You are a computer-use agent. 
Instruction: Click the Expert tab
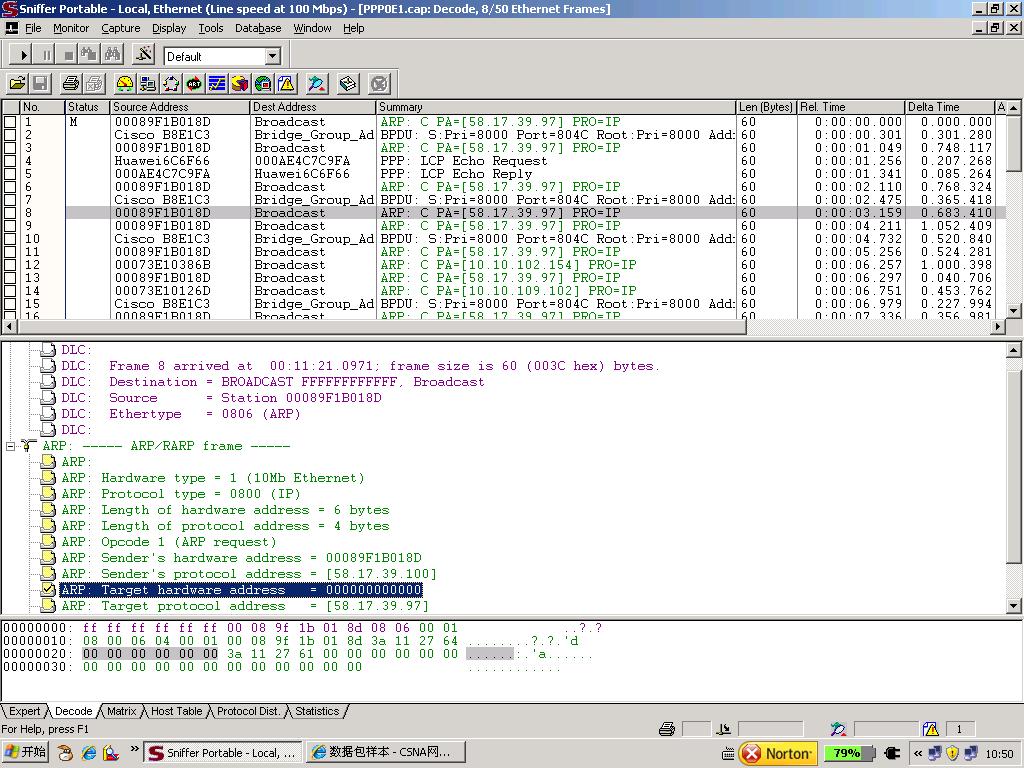pyautogui.click(x=25, y=711)
